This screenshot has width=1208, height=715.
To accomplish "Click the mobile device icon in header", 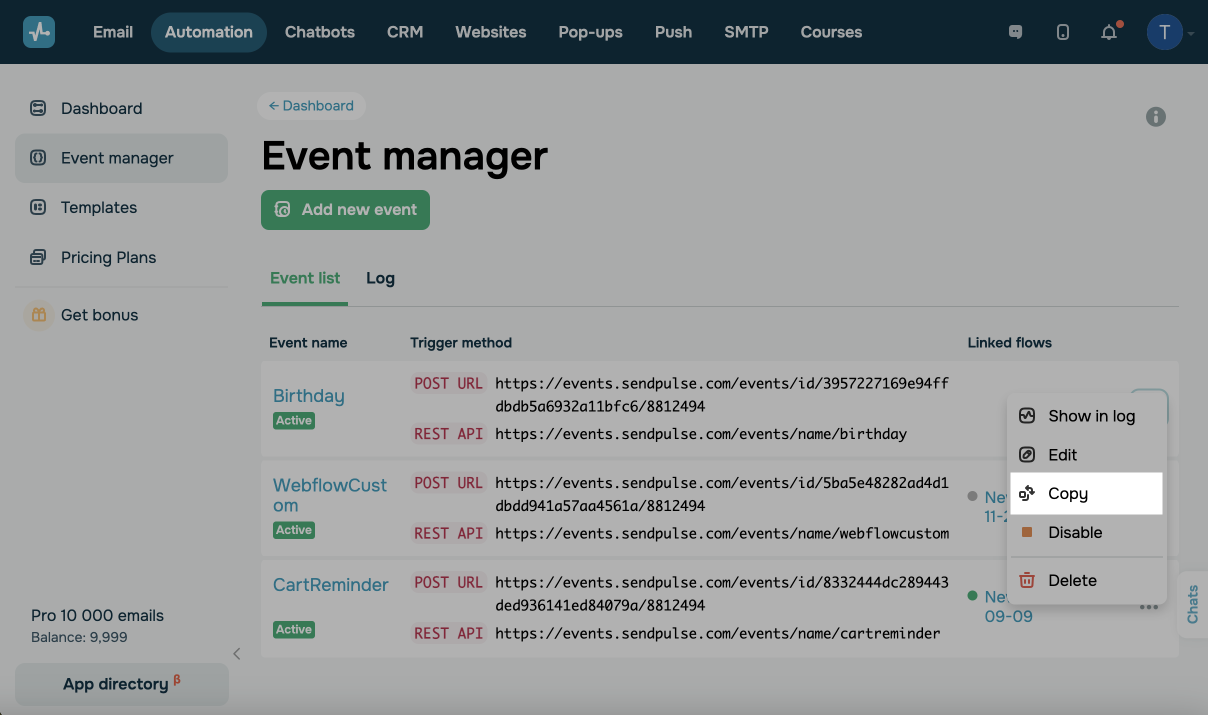I will tap(1062, 32).
